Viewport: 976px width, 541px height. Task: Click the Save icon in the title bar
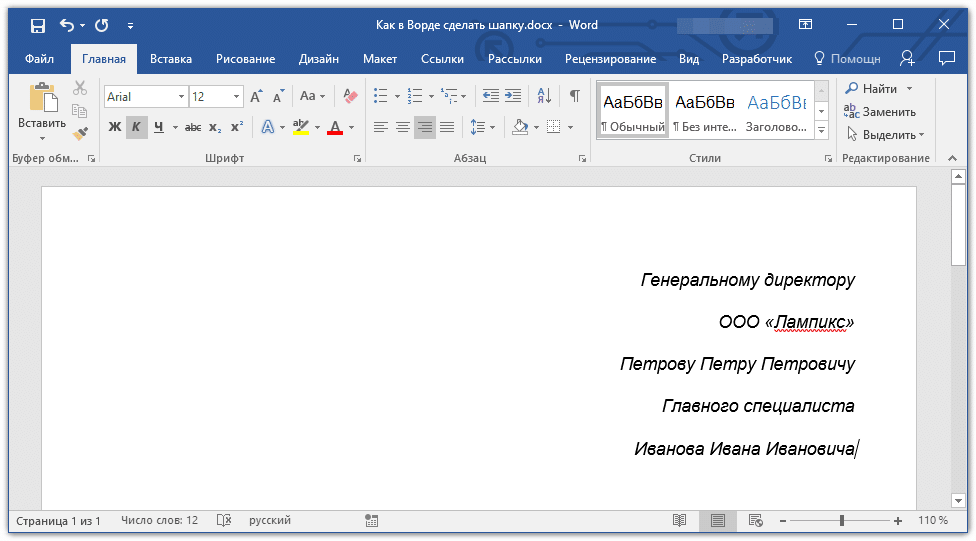[37, 25]
